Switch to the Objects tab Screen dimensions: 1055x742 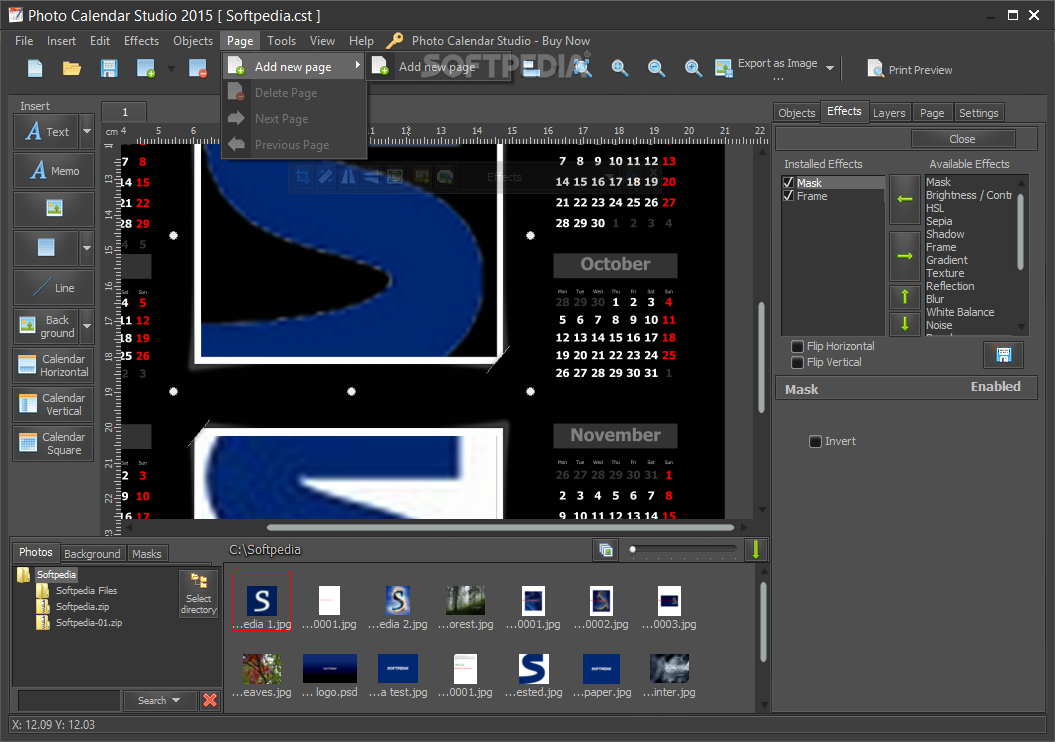click(x=797, y=113)
